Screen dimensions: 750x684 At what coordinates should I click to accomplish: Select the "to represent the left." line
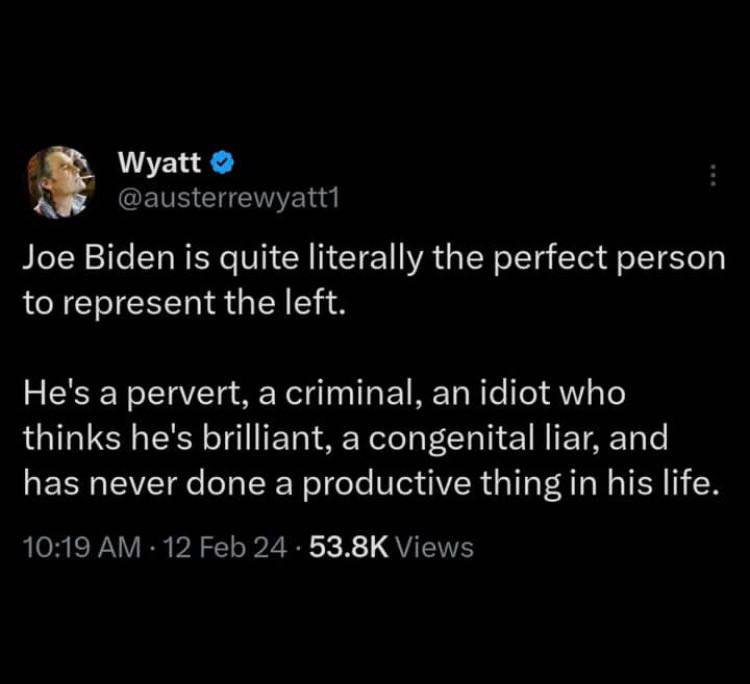click(x=184, y=301)
